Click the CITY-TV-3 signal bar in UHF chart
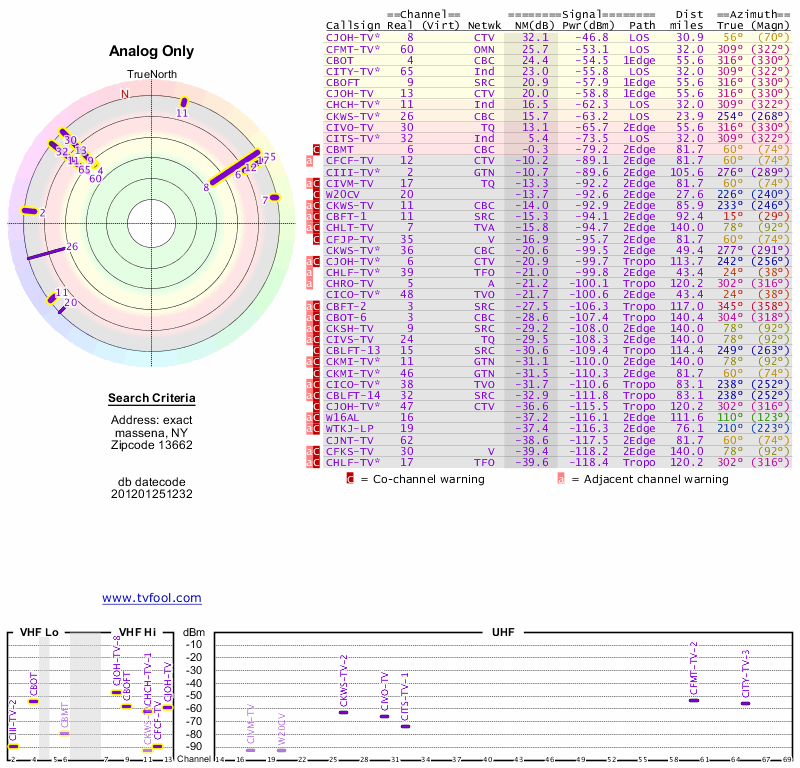 [x=745, y=703]
